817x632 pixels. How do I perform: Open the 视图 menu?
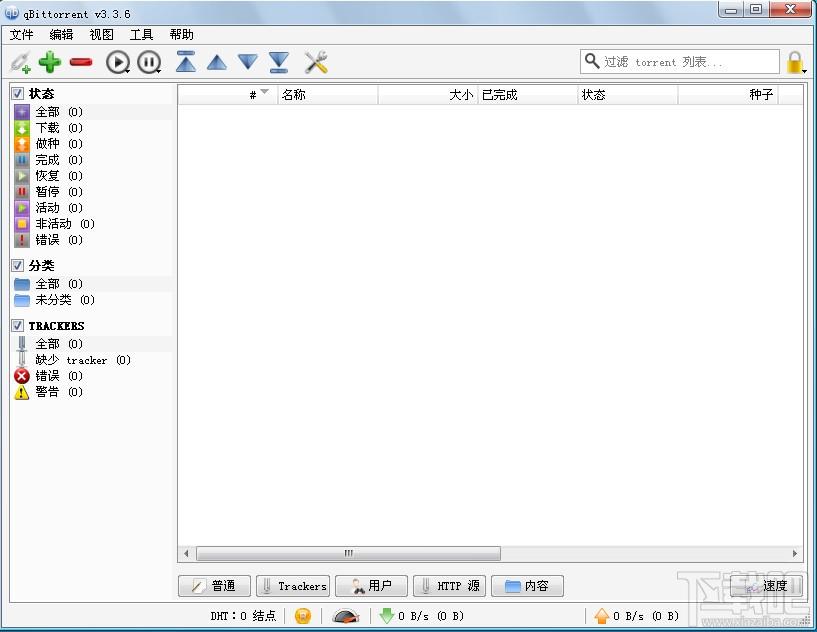(102, 35)
